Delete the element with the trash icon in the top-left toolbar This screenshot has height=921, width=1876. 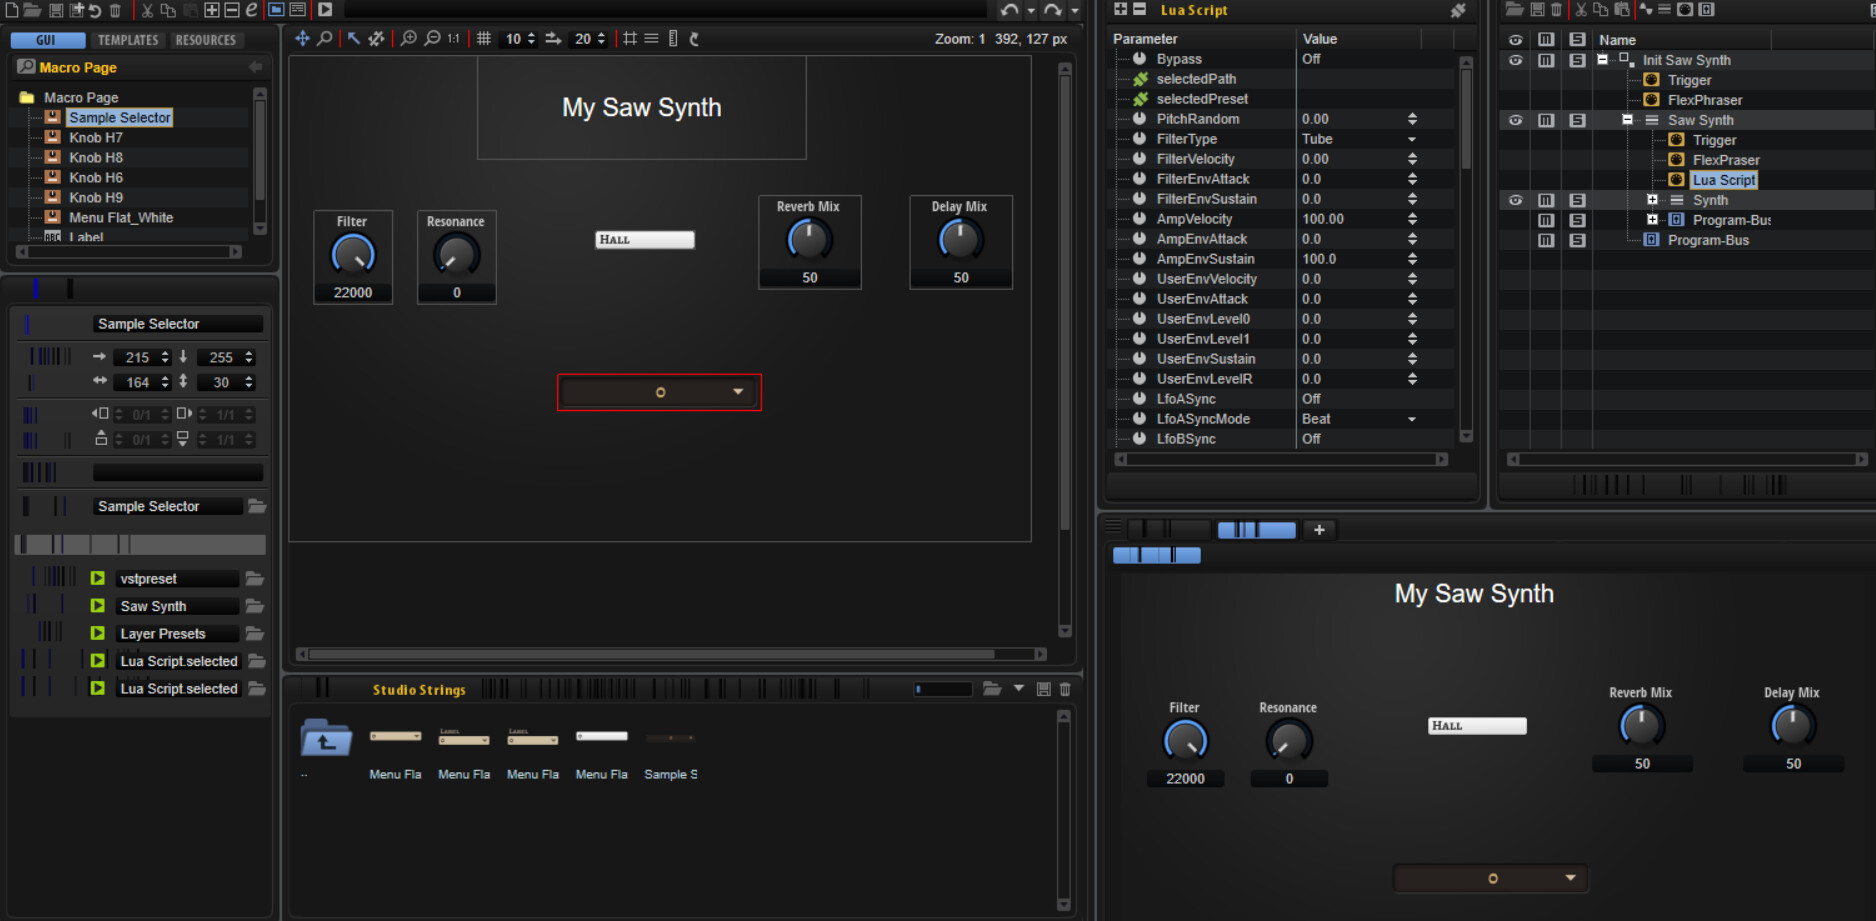click(115, 10)
